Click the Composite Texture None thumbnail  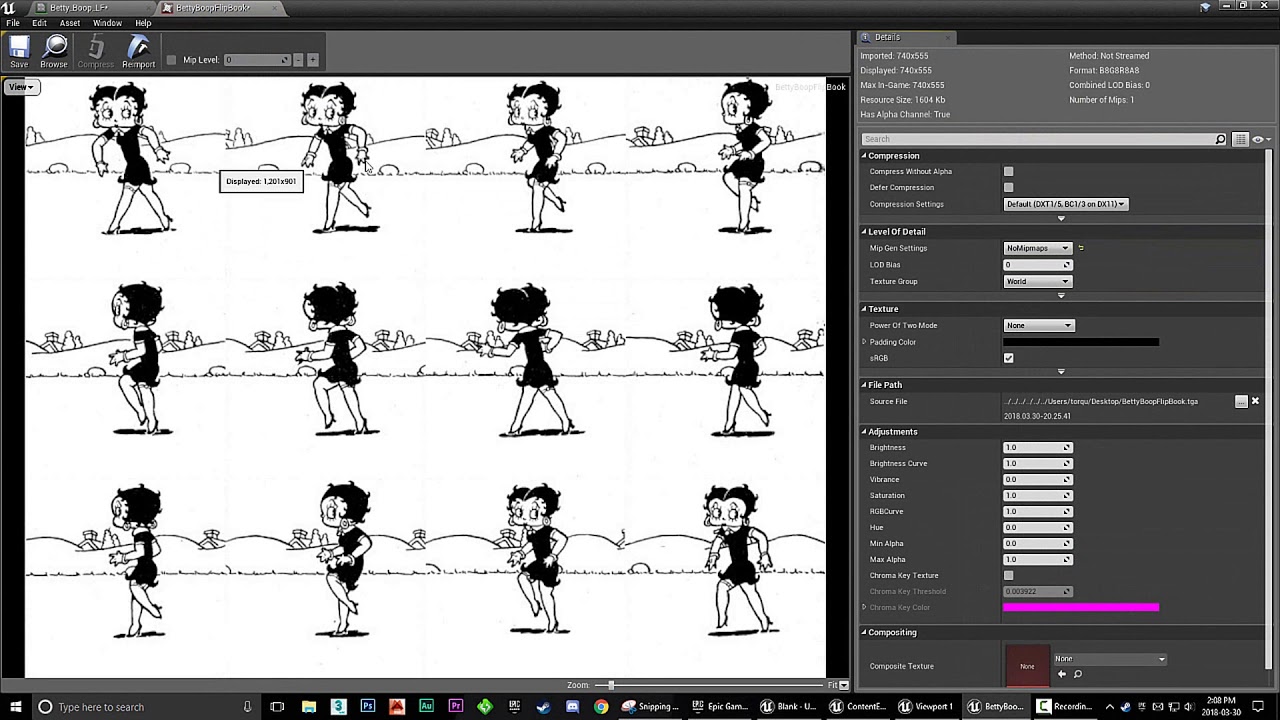[1027, 666]
